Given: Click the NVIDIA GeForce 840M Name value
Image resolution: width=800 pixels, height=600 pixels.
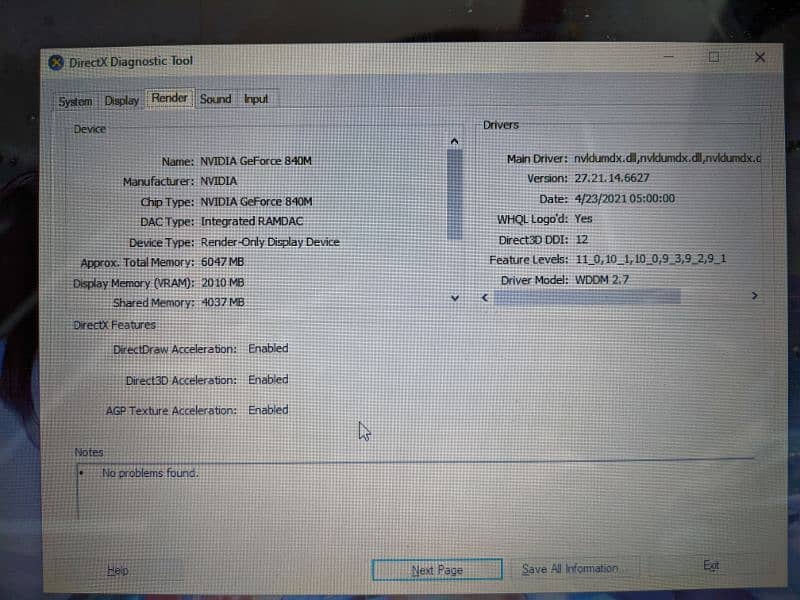Looking at the screenshot, I should 257,161.
